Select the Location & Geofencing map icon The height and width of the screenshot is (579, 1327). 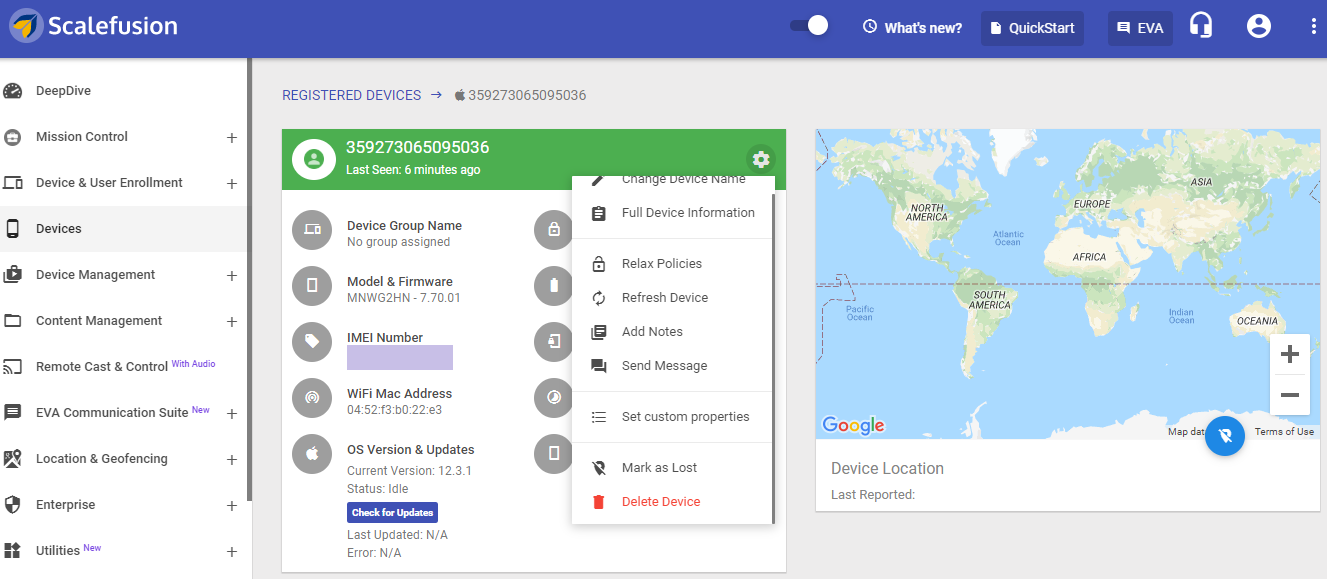pos(13,459)
